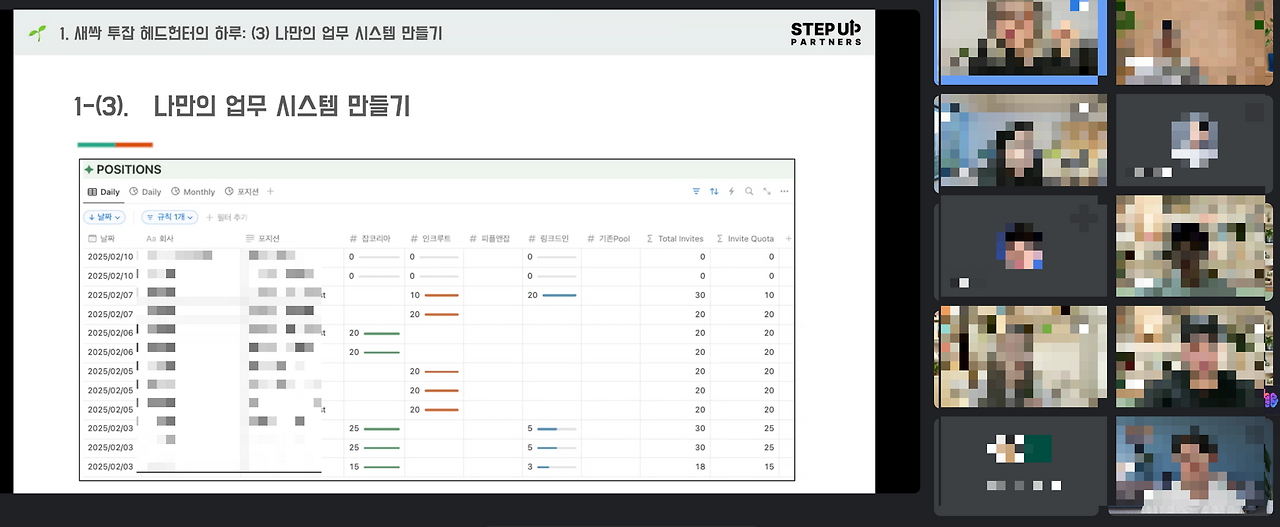Open the 포지션 view tab
This screenshot has height=527, width=1280.
241,192
